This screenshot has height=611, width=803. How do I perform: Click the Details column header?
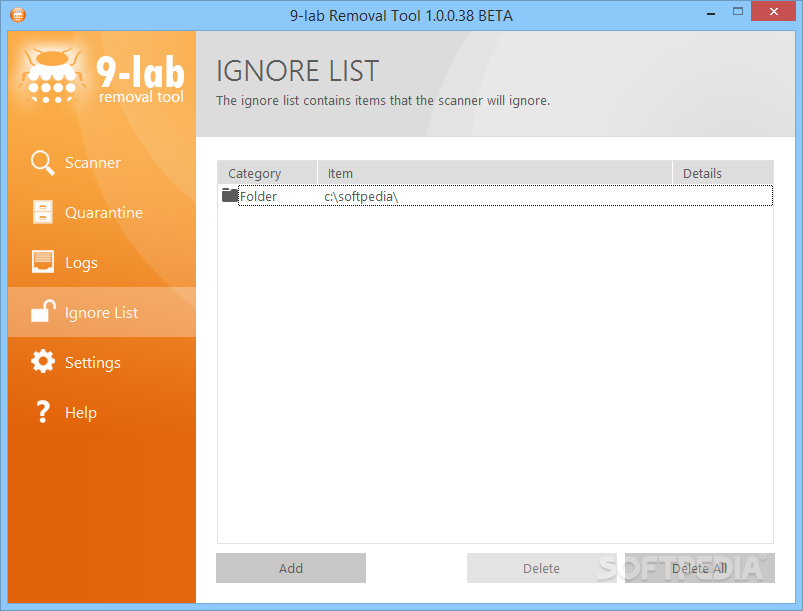[x=723, y=173]
